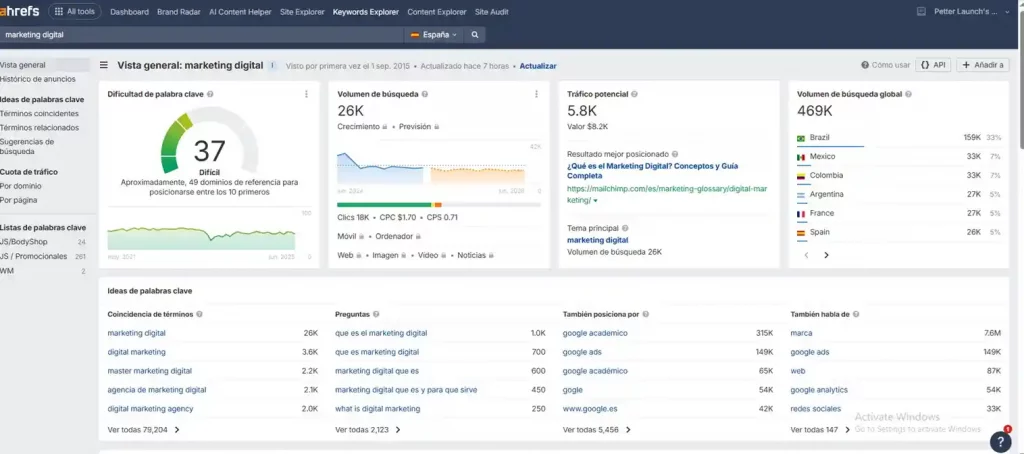Click keyword google academico

pos(595,333)
